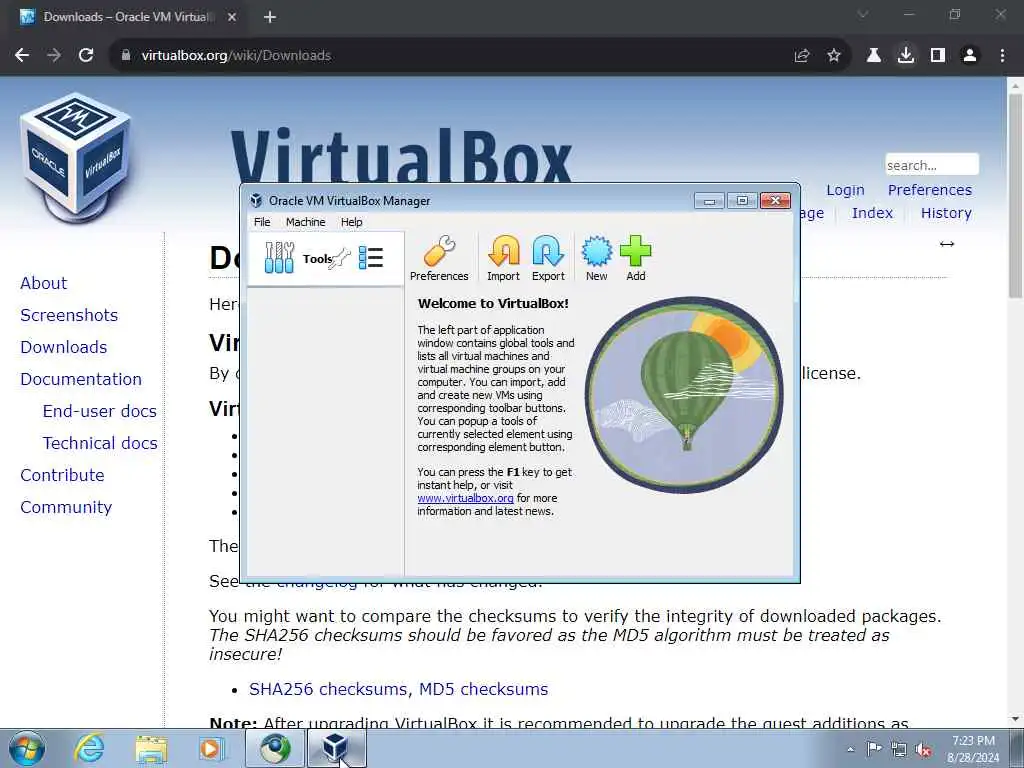Open the Login link on webpage
Screen dimensions: 1024x768
(x=845, y=190)
